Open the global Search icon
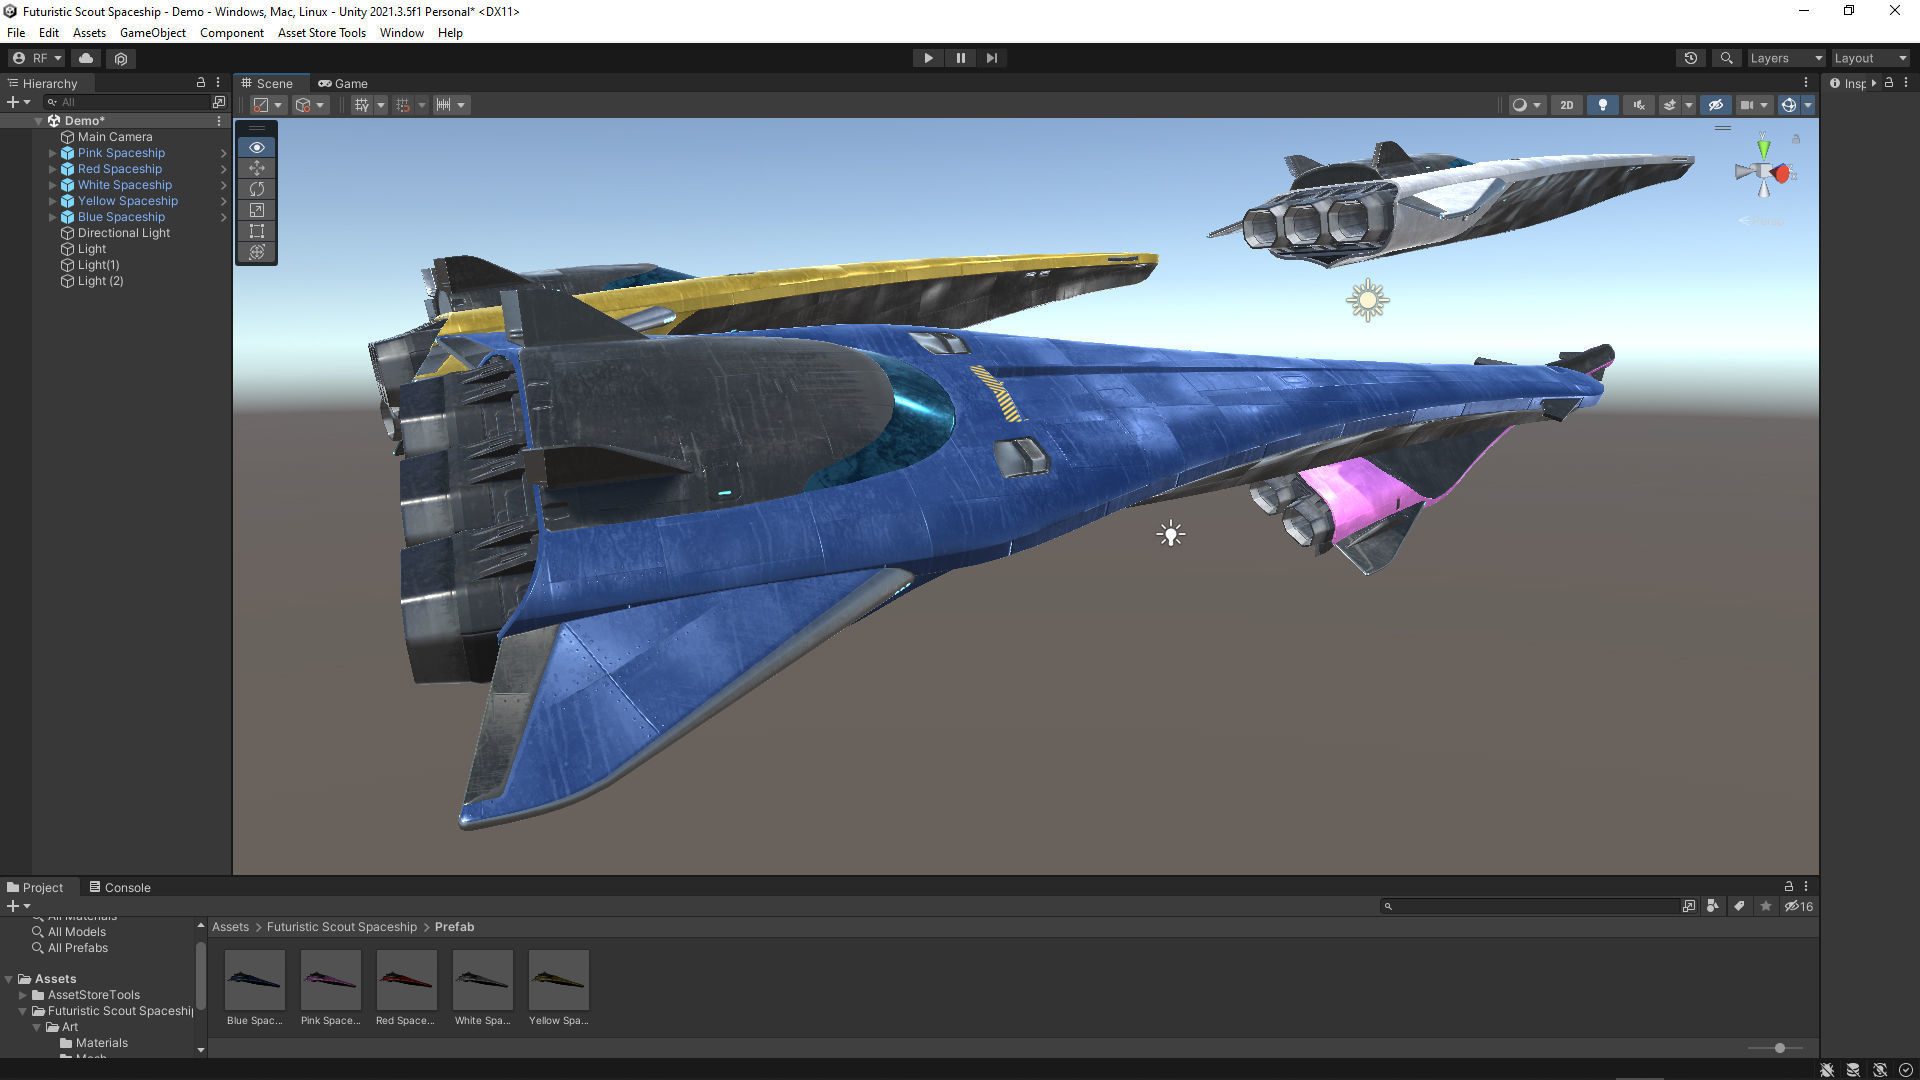Screen dimensions: 1920x1080 click(1726, 58)
